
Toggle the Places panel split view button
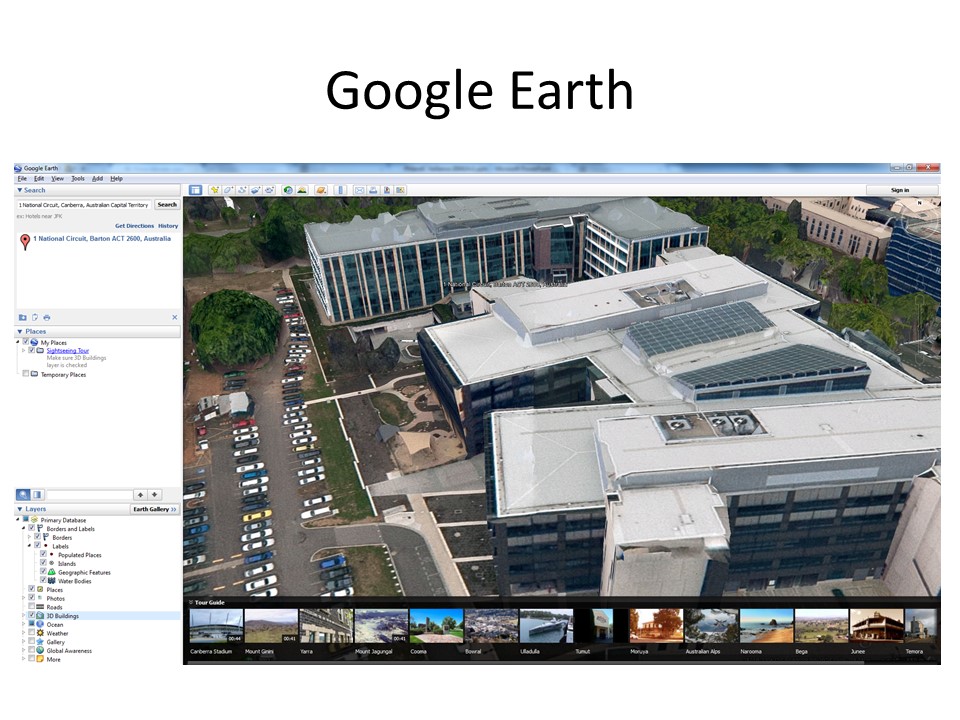[x=37, y=495]
